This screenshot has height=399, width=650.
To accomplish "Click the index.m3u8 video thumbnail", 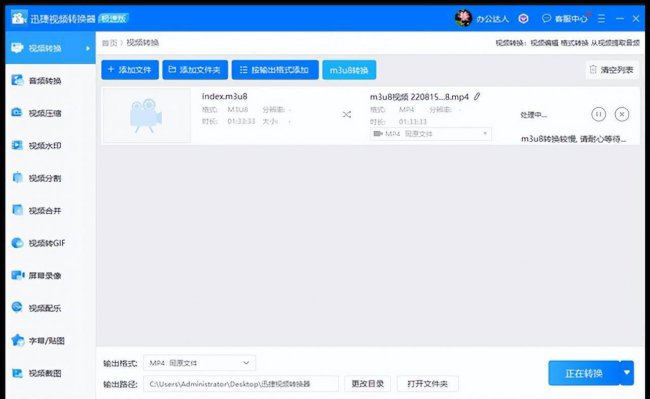I will click(x=146, y=116).
